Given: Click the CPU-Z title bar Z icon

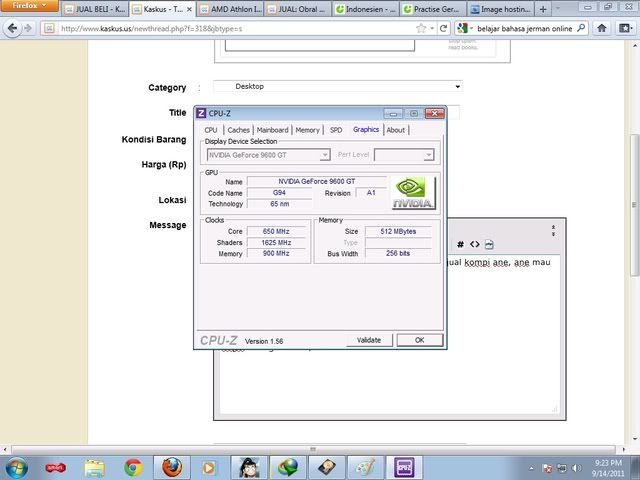Looking at the screenshot, I should click(x=201, y=113).
